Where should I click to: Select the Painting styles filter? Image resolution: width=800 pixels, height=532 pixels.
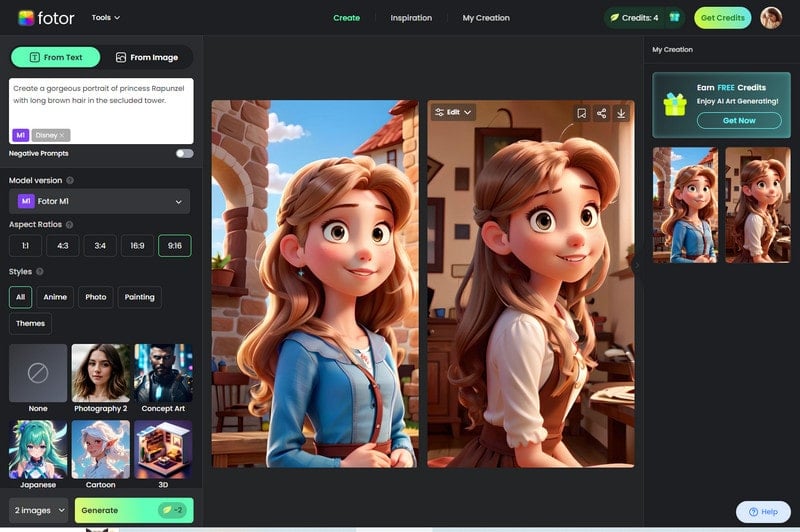(139, 297)
